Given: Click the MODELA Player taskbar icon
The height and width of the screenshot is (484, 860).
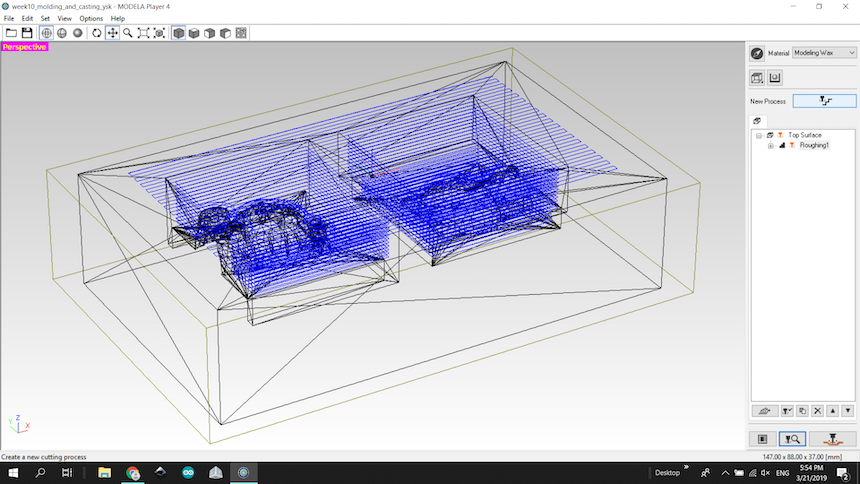Looking at the screenshot, I should click(x=244, y=473).
